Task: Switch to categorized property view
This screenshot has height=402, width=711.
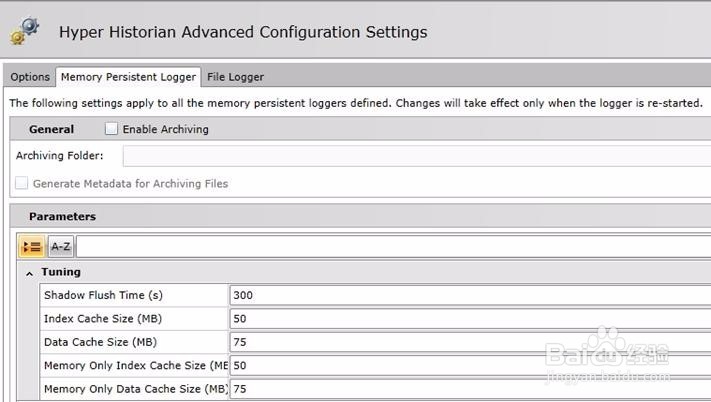Action: (32, 246)
